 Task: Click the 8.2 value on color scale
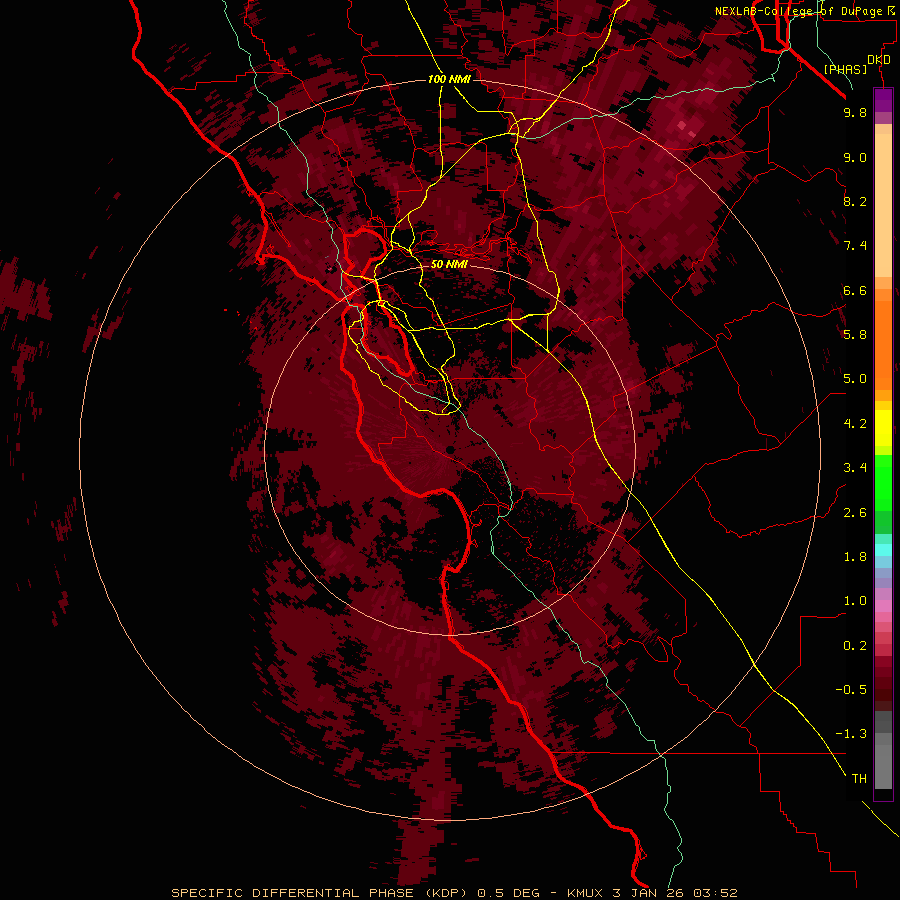[855, 201]
